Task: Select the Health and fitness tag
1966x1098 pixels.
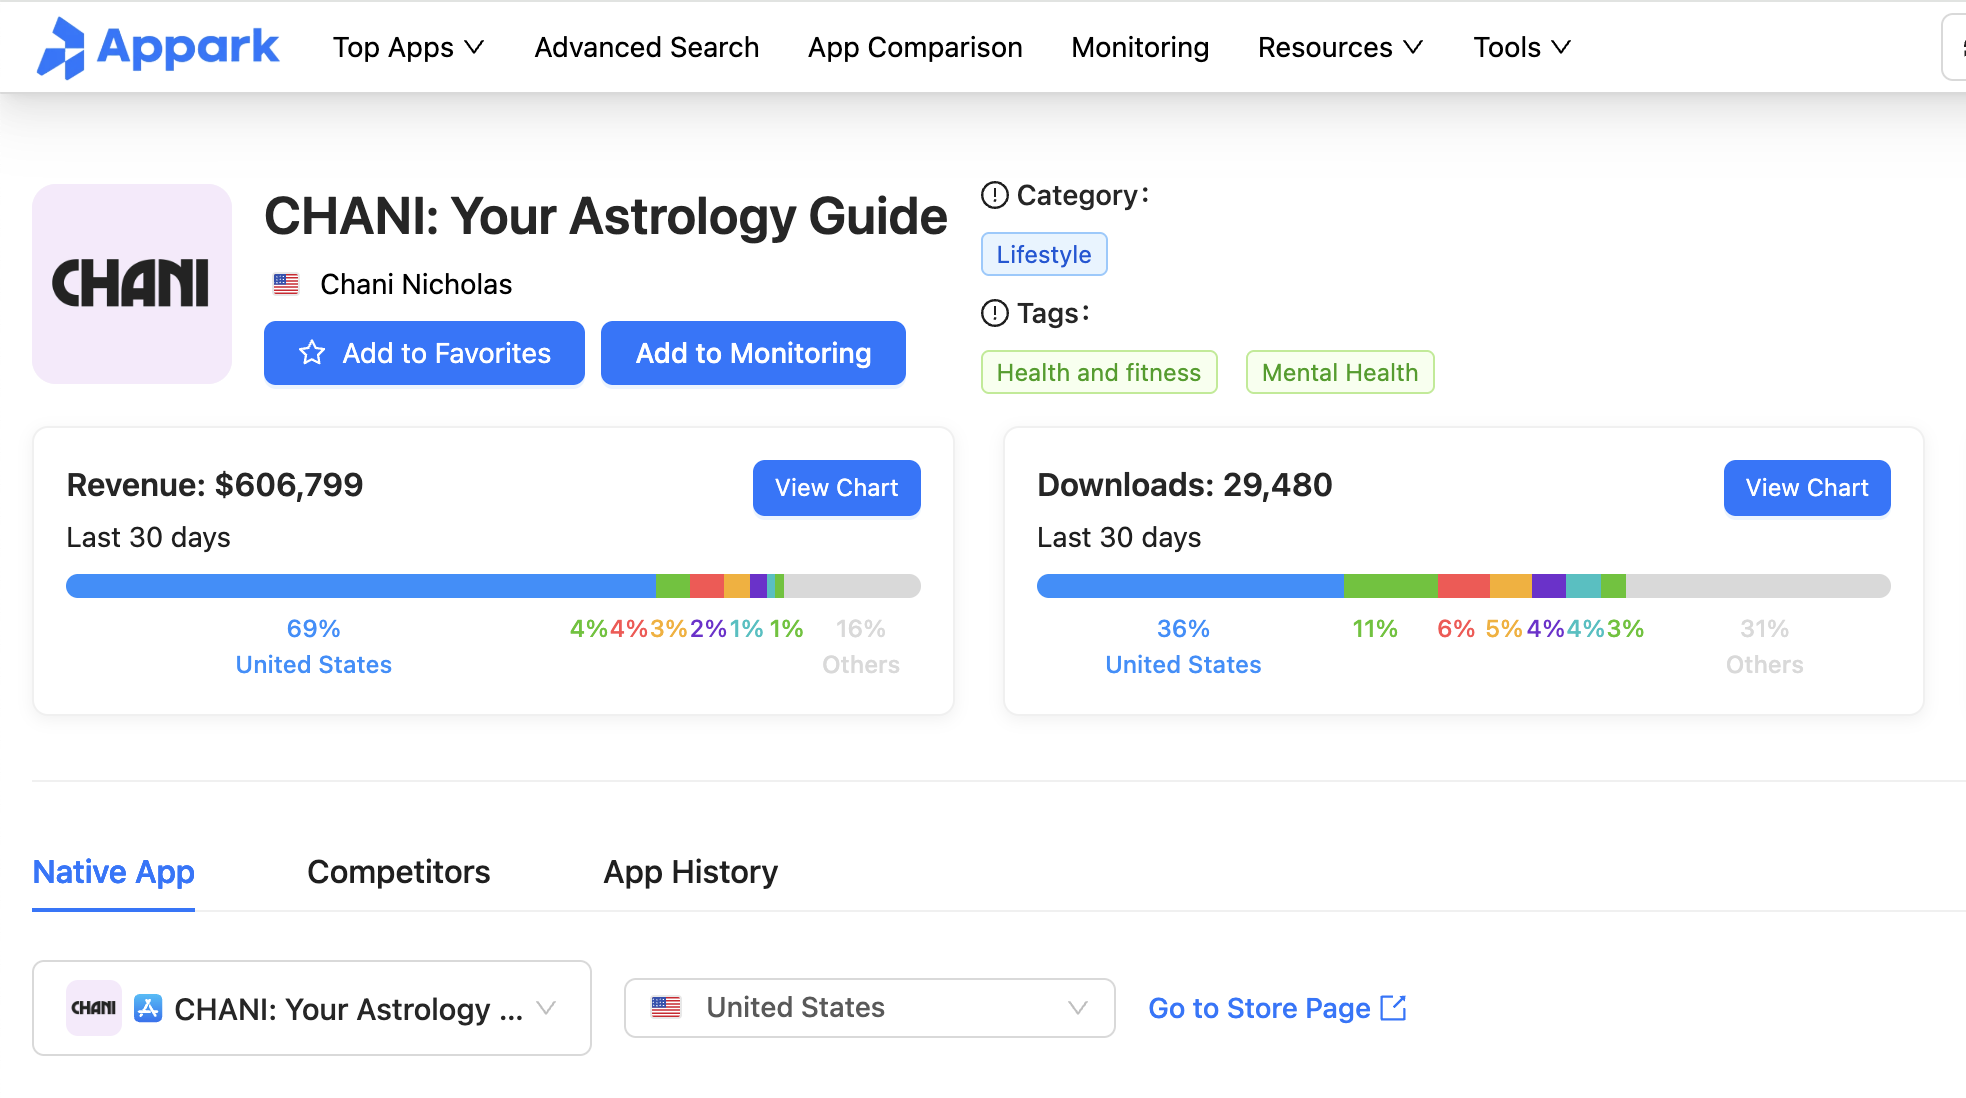Action: pos(1098,372)
